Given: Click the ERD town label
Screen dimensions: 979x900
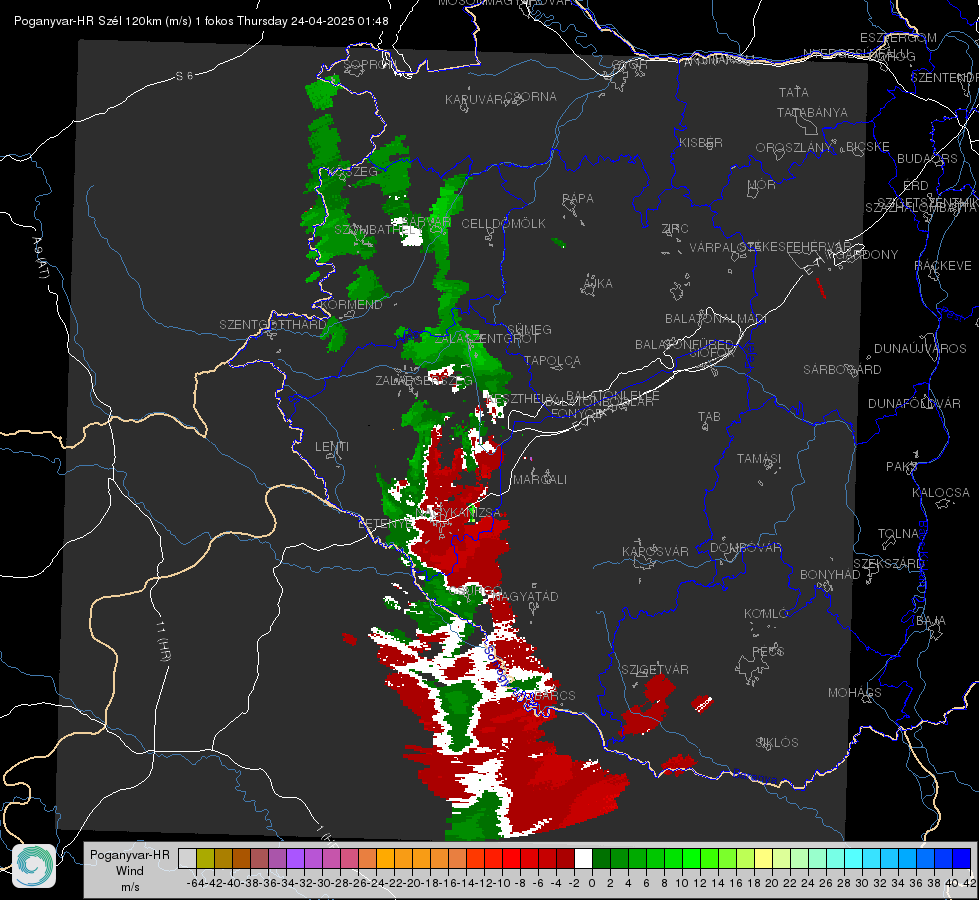Looking at the screenshot, I should tap(916, 185).
